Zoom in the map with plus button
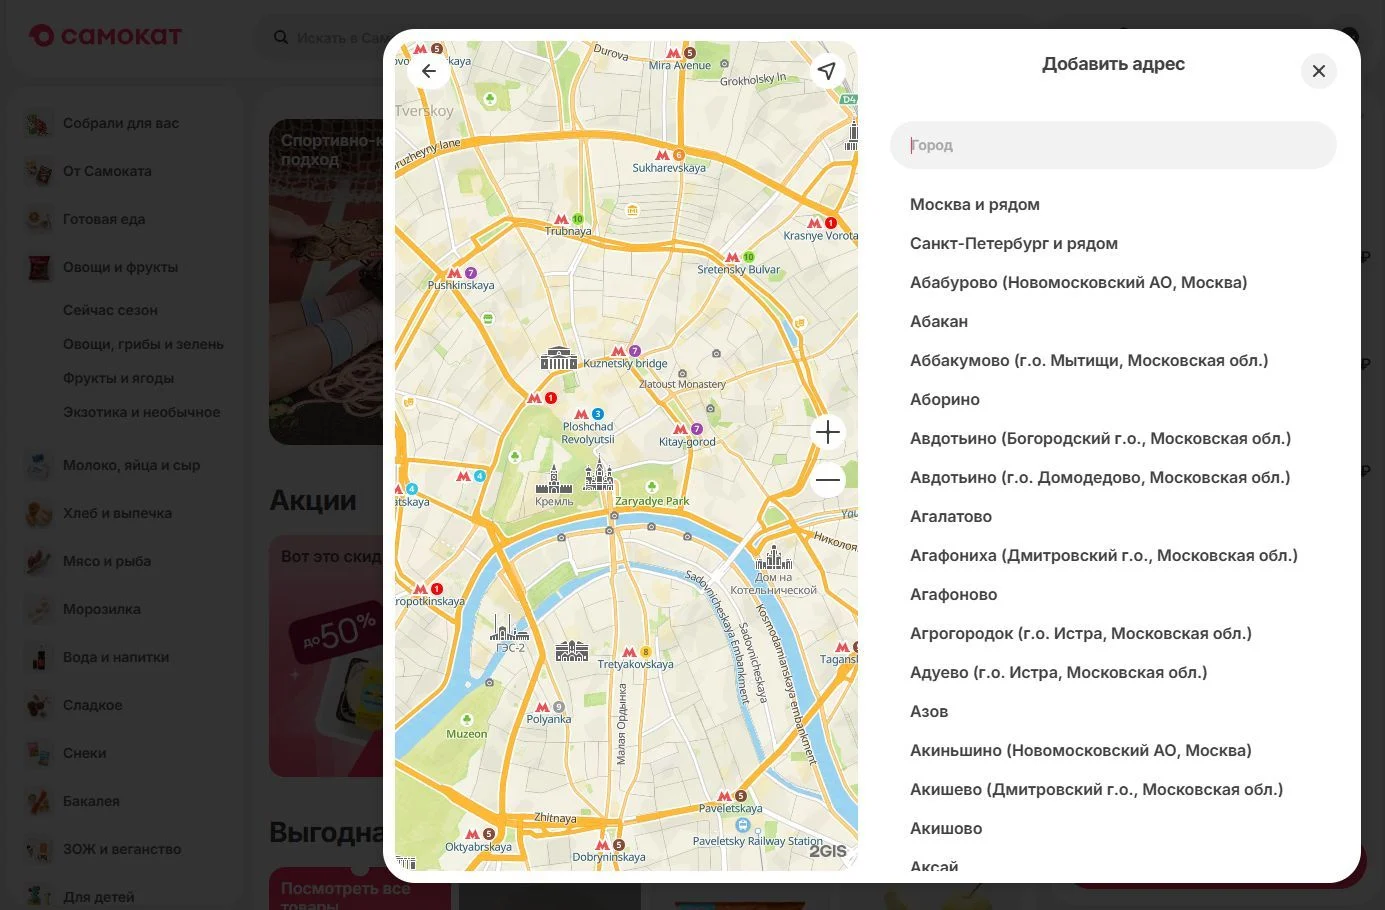The height and width of the screenshot is (910, 1385). (x=828, y=432)
